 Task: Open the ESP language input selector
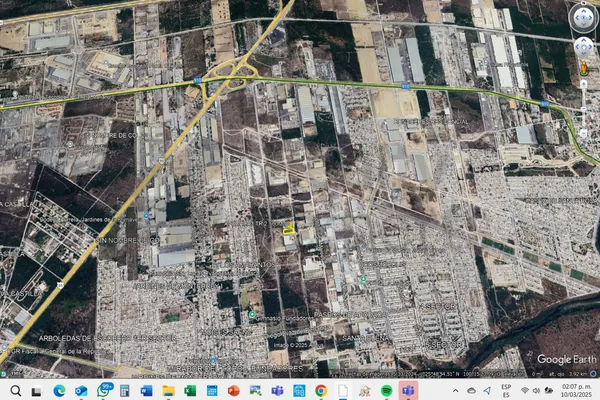(506, 389)
